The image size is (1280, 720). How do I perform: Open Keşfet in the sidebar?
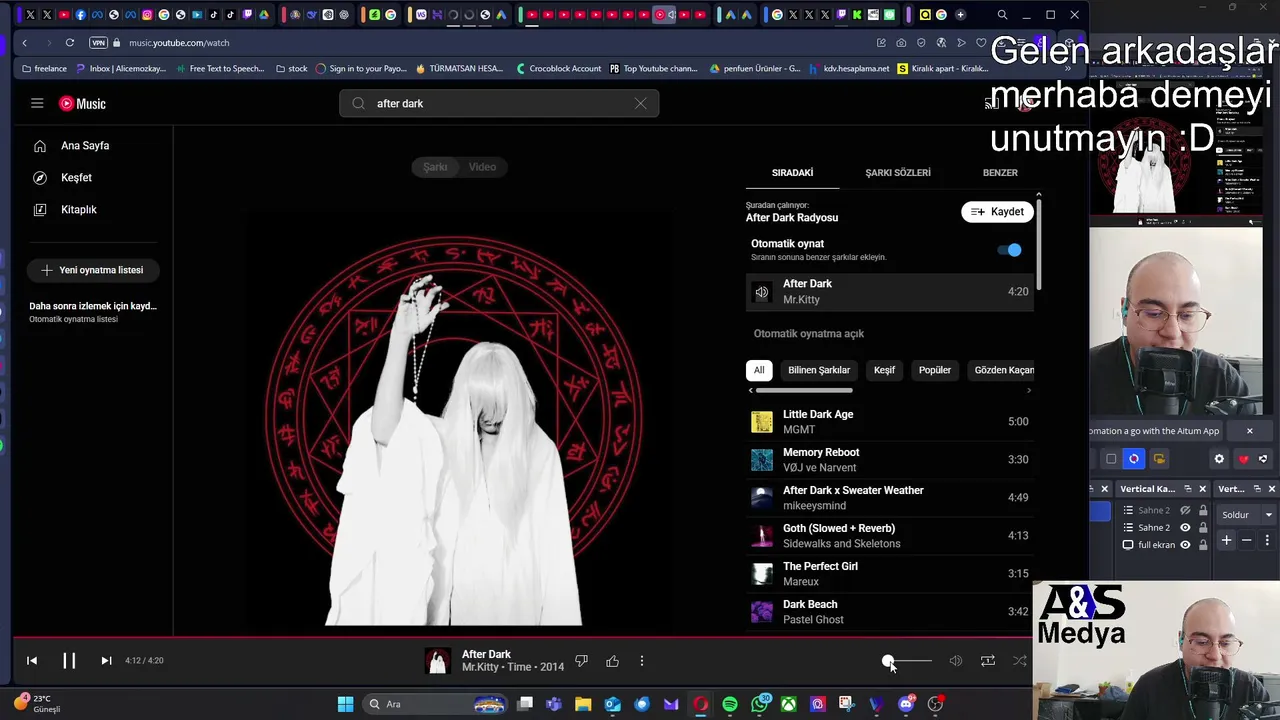[x=76, y=178]
